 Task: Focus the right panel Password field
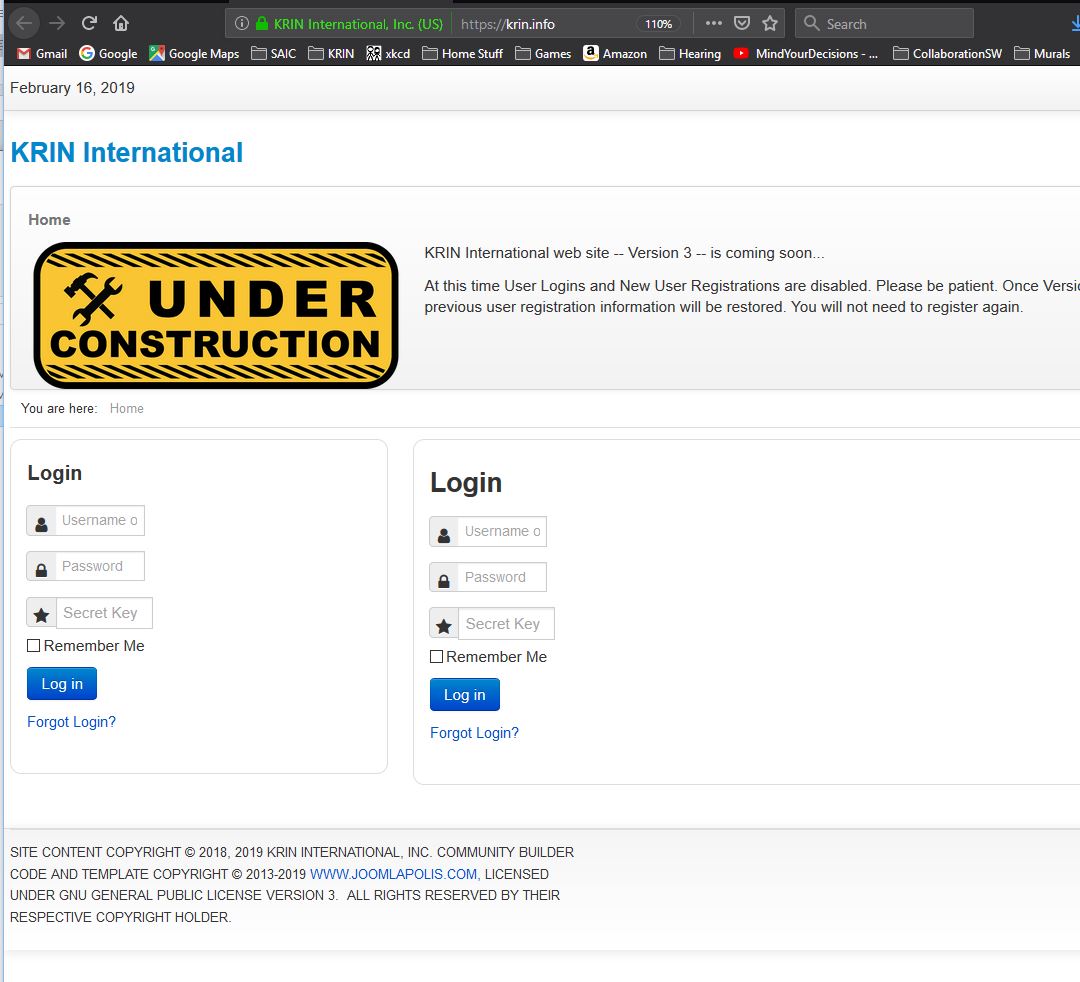[502, 578]
